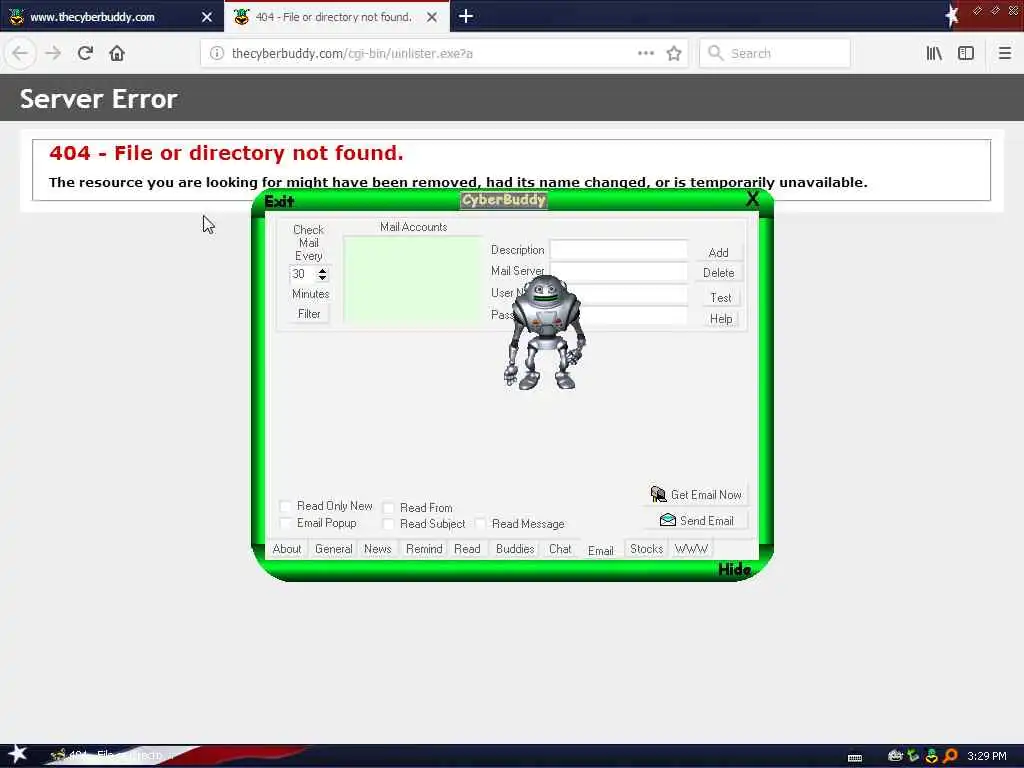
Task: Click the robot head tray icon
Action: pyautogui.click(x=895, y=756)
